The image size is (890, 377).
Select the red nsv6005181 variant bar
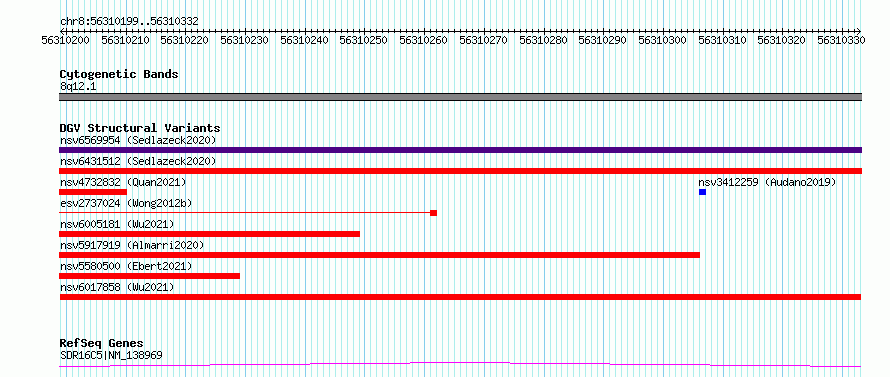click(209, 234)
